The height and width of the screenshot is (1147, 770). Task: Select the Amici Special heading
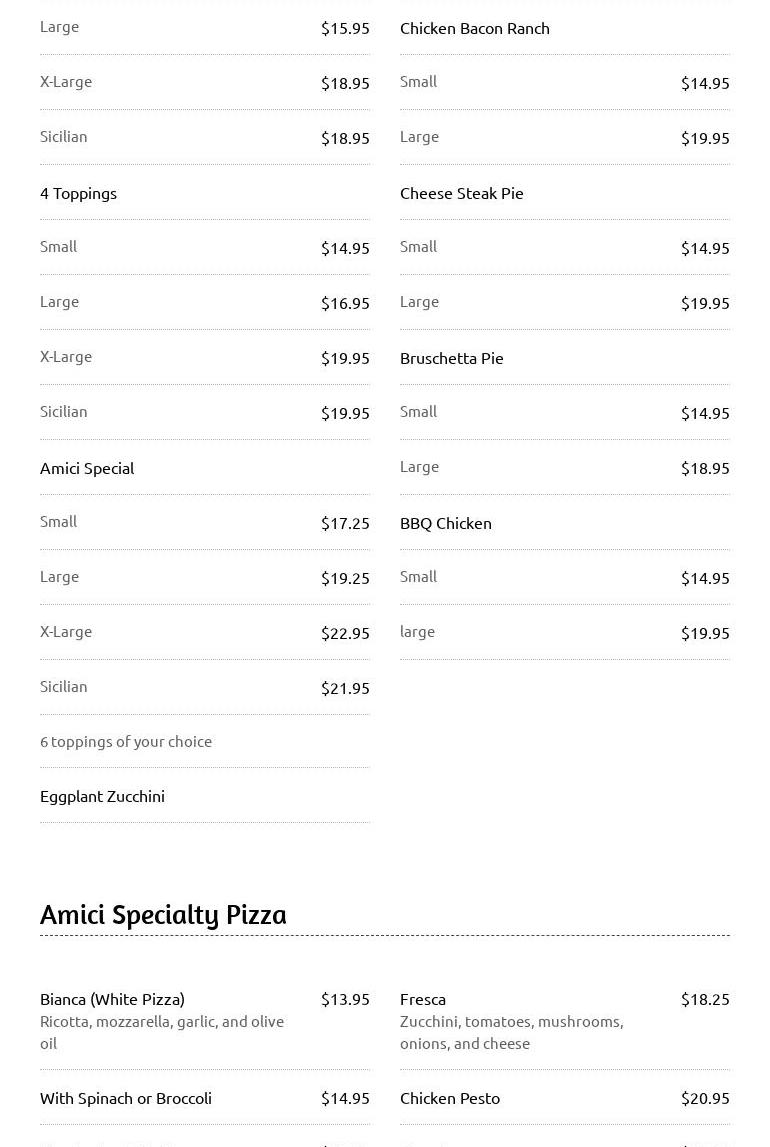87,468
